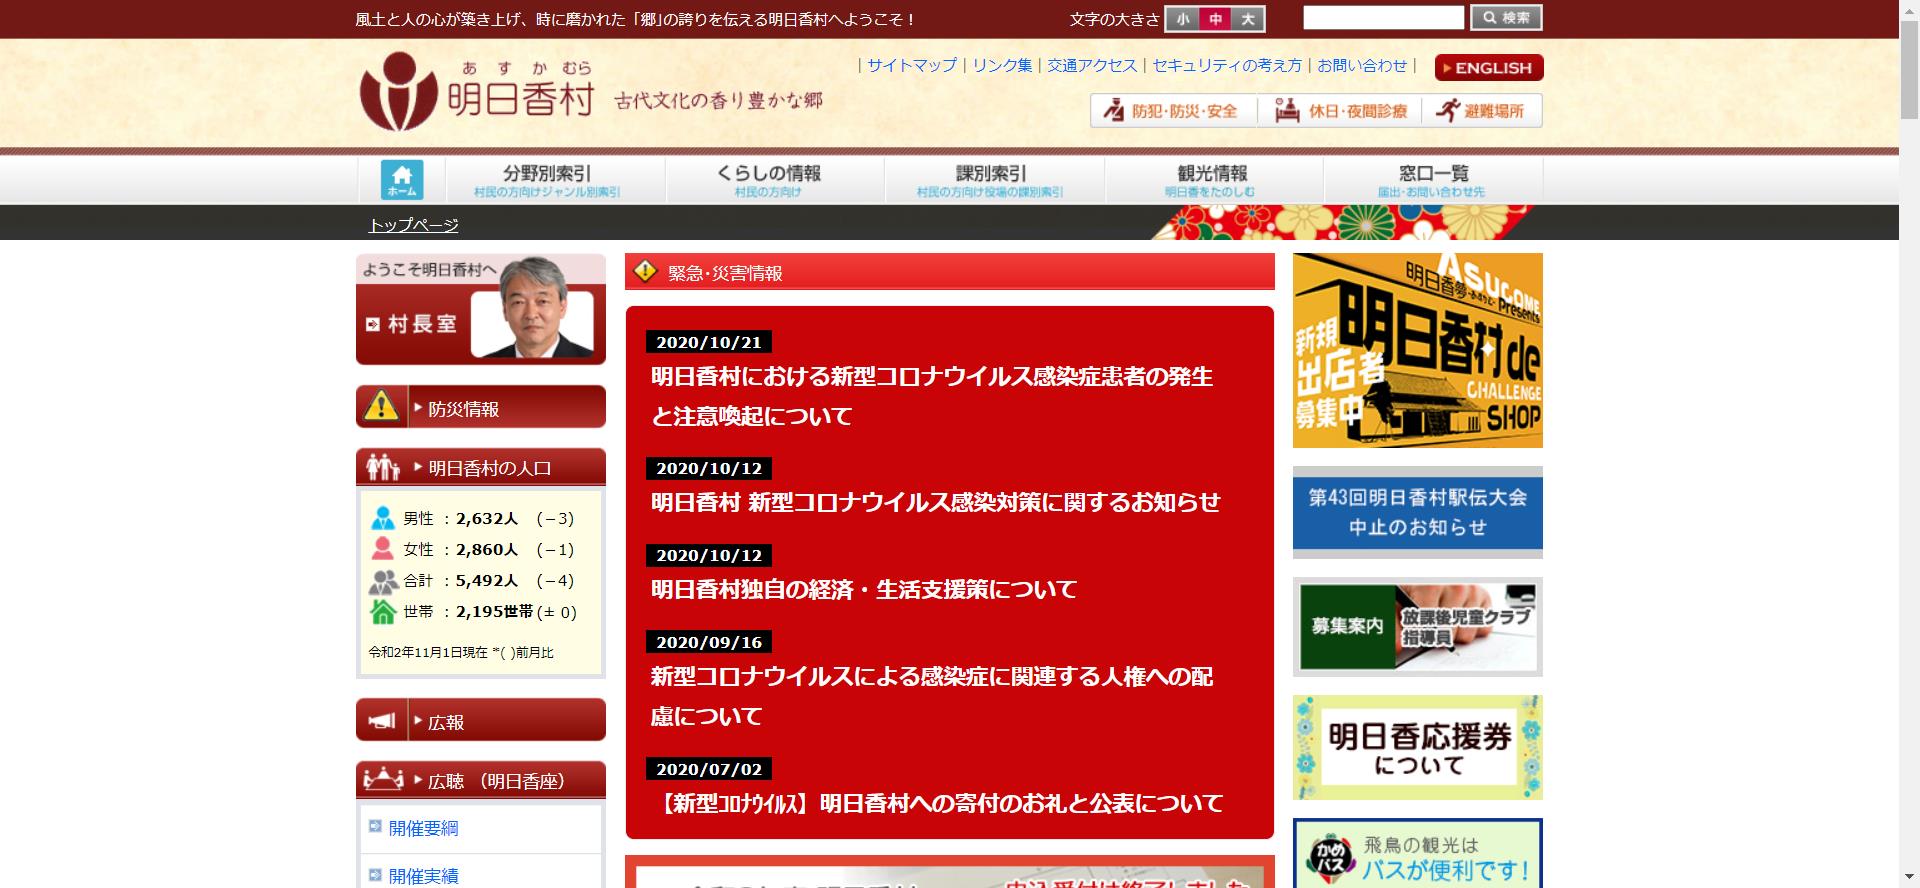The height and width of the screenshot is (888, 1920).
Task: Open the リンク集 link
Action: [x=1002, y=65]
